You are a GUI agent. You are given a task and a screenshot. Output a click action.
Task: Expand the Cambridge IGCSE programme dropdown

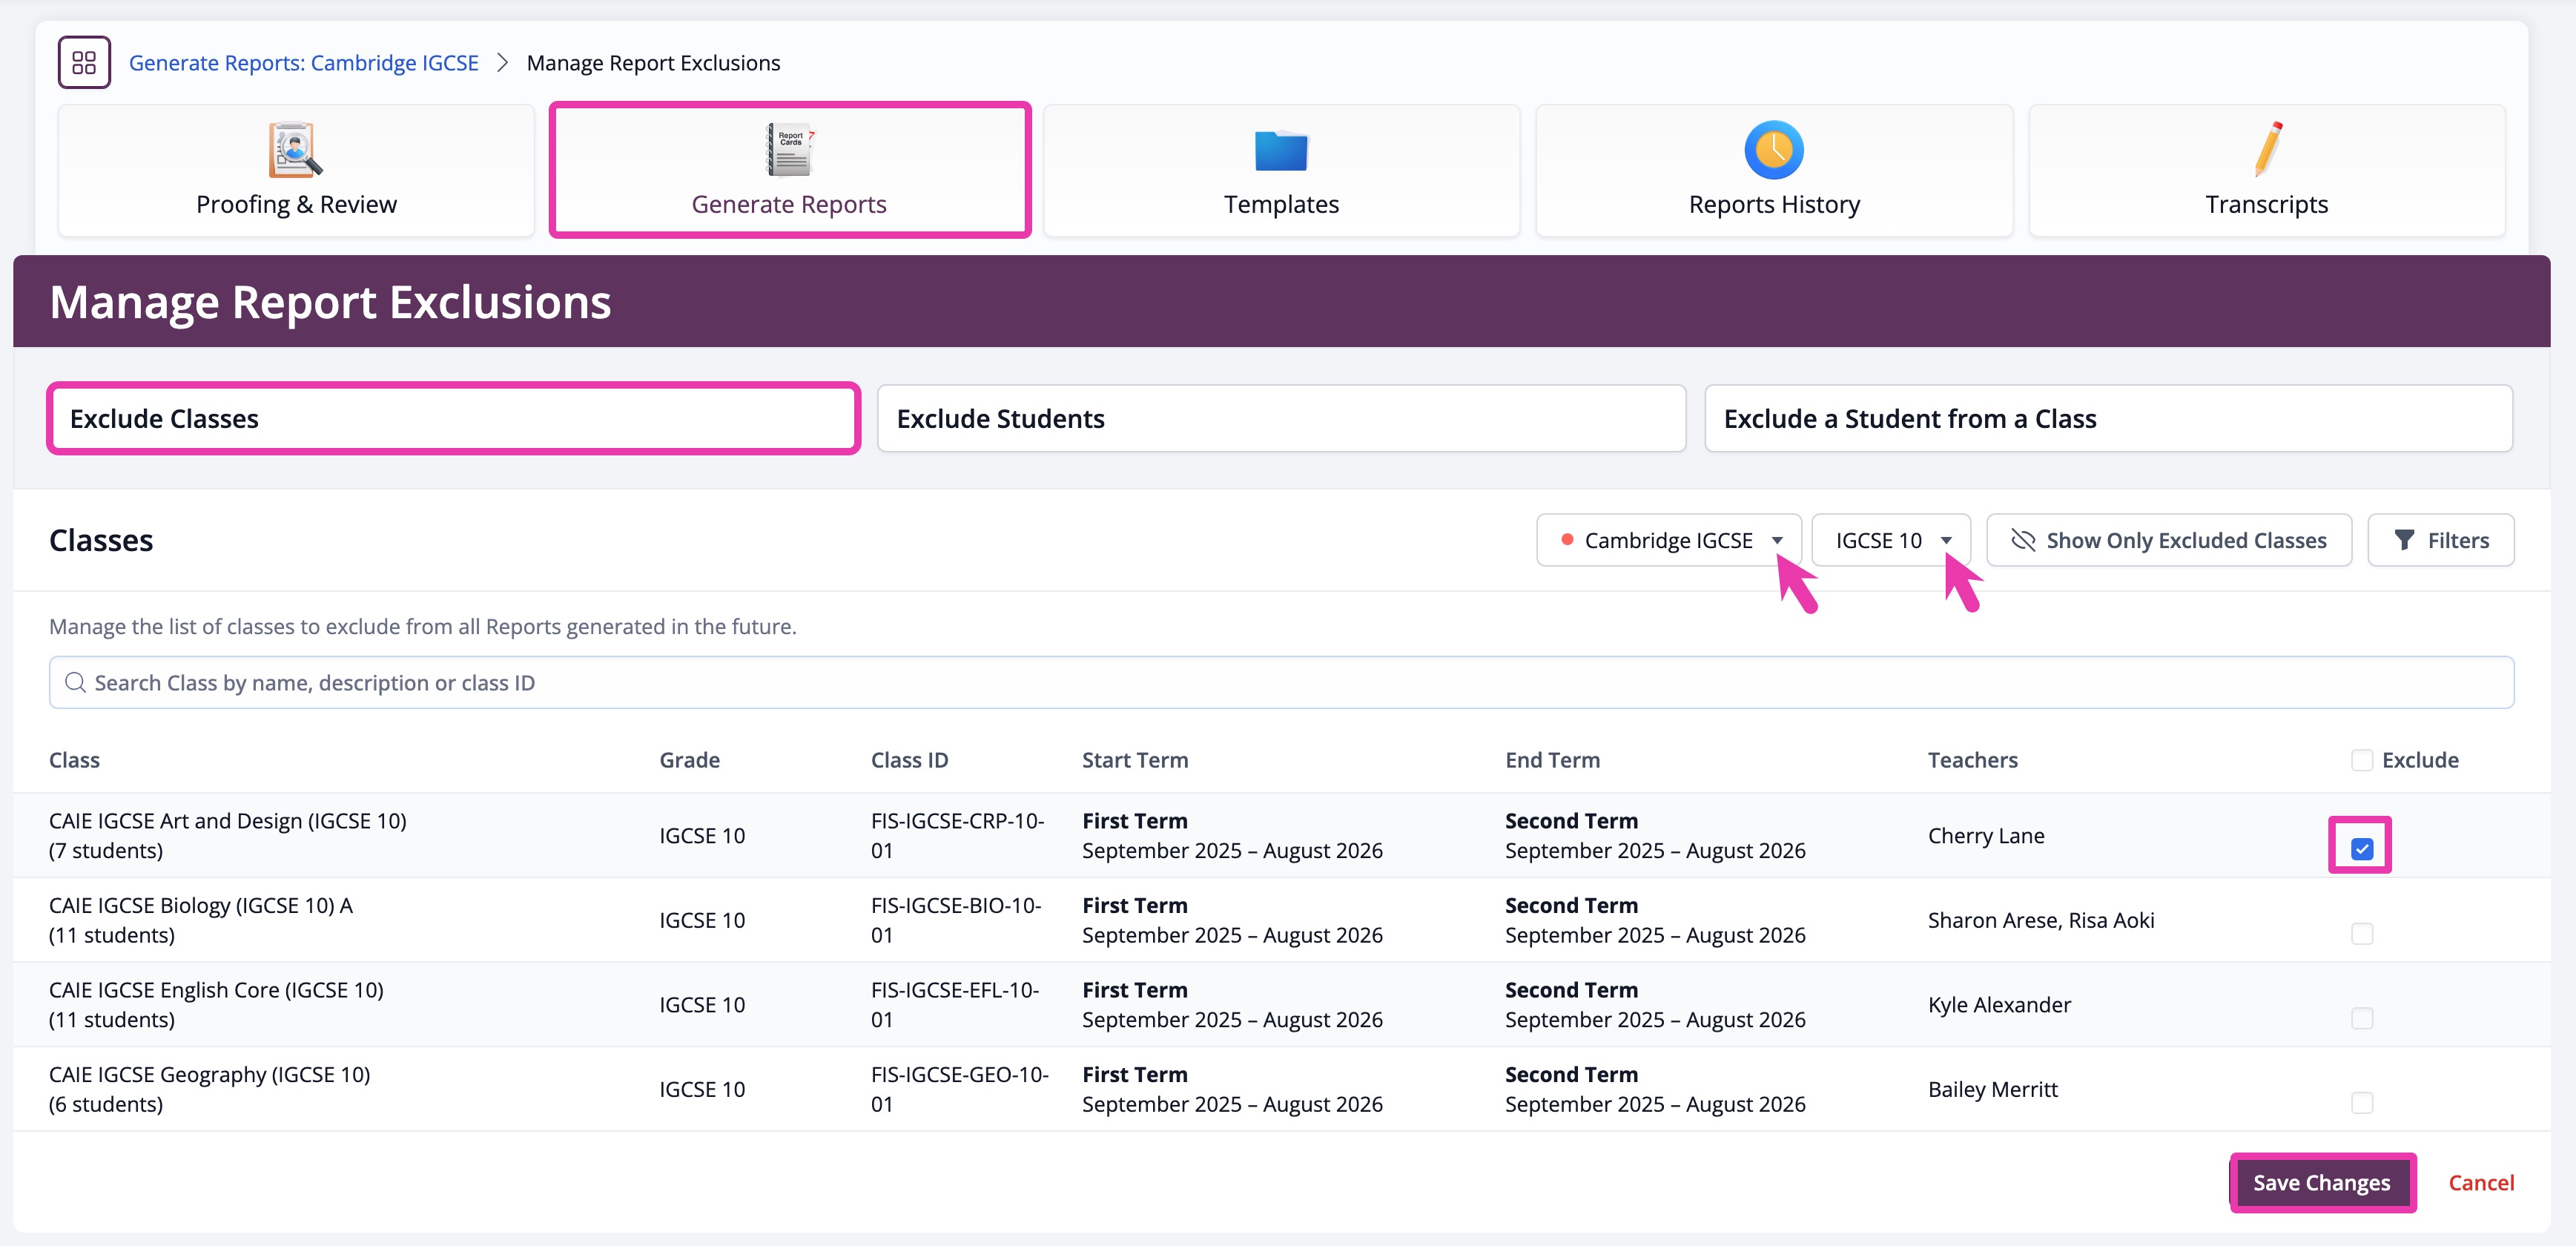coord(1668,540)
